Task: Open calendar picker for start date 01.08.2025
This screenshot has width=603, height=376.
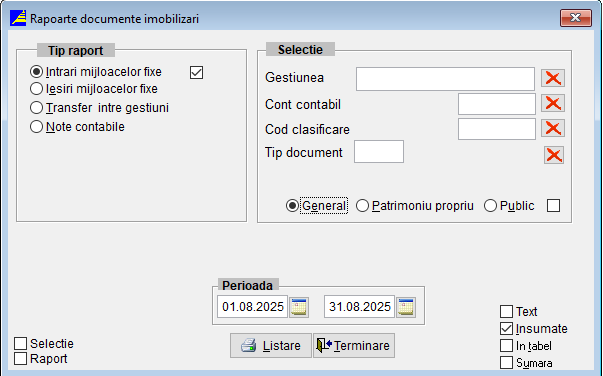Action: click(x=299, y=307)
